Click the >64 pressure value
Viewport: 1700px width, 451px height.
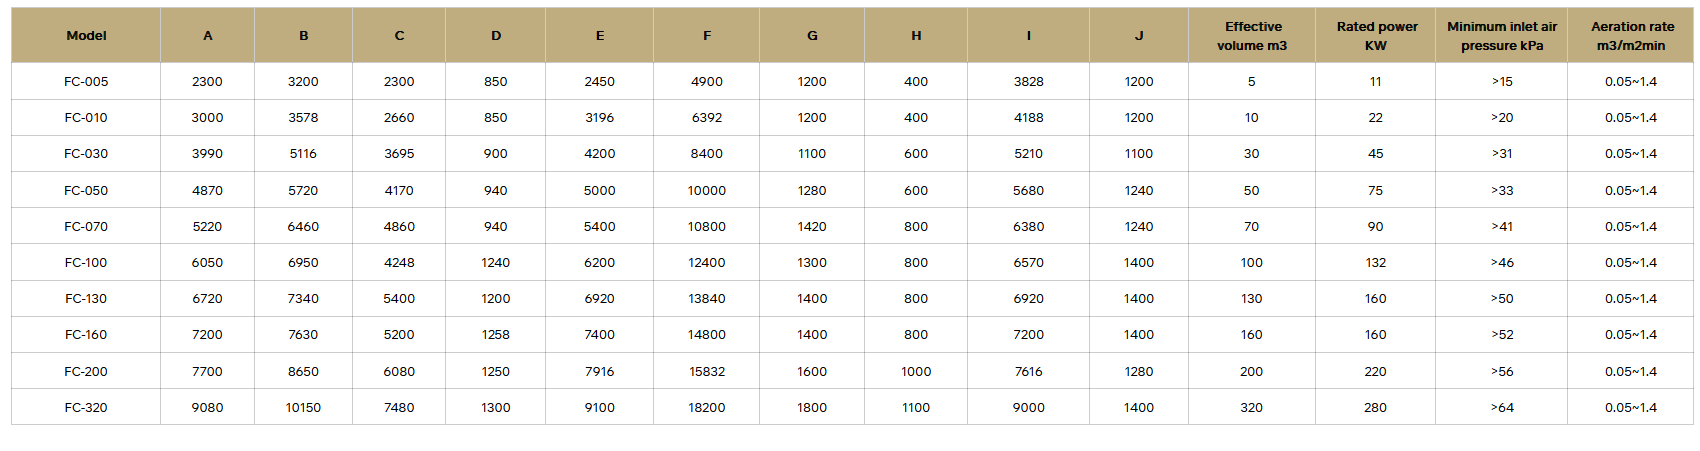(1502, 408)
